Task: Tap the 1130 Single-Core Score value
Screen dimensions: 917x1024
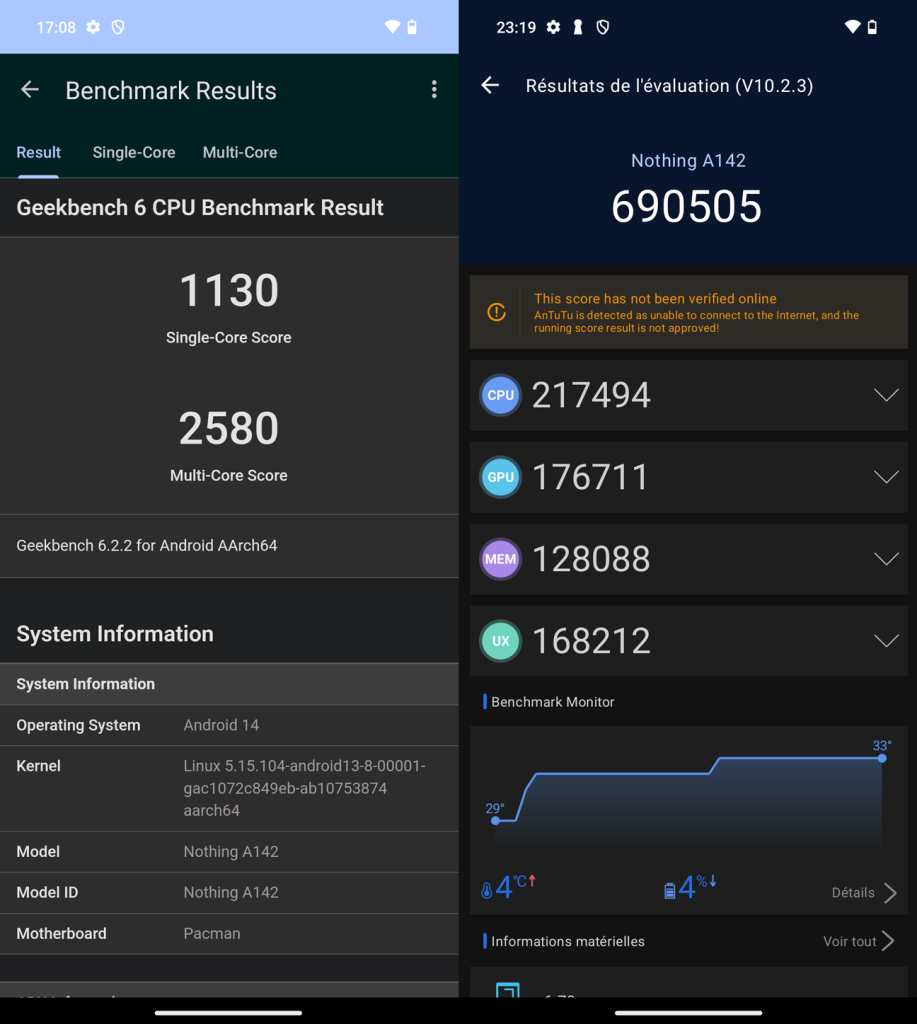Action: 229,290
